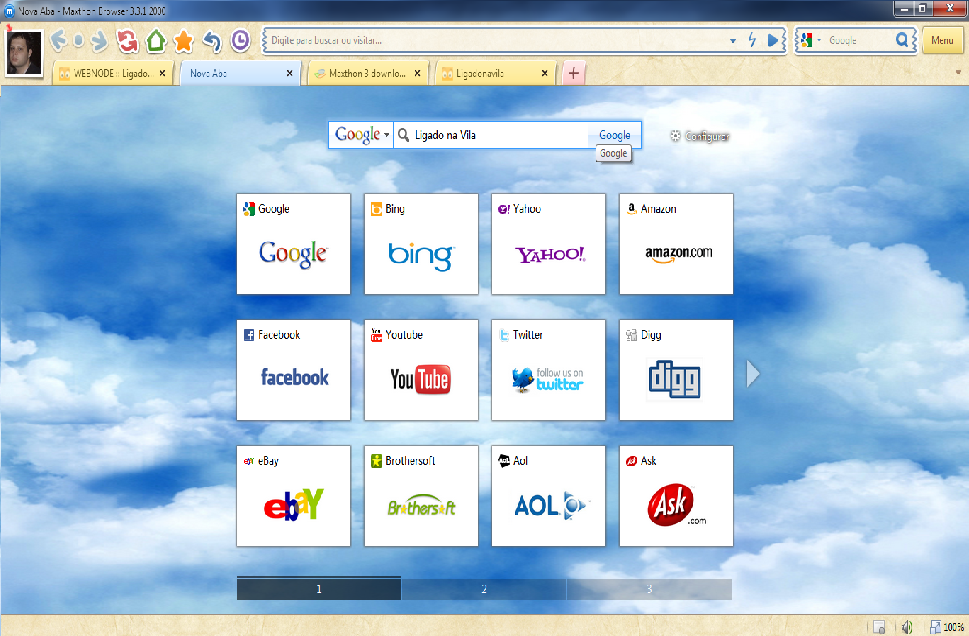Open history with the purple clock icon
969x636 pixels.
pos(240,40)
